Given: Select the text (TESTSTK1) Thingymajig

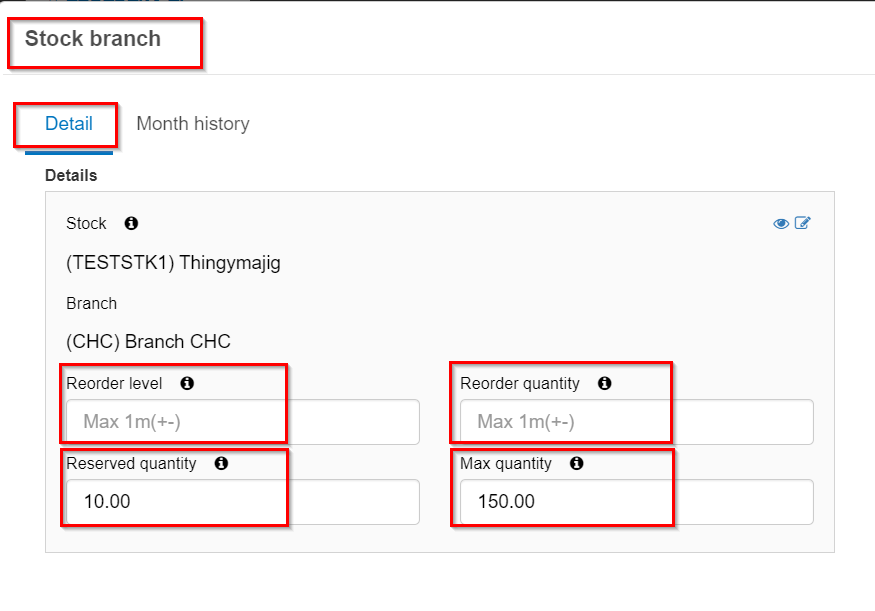Looking at the screenshot, I should (x=173, y=262).
